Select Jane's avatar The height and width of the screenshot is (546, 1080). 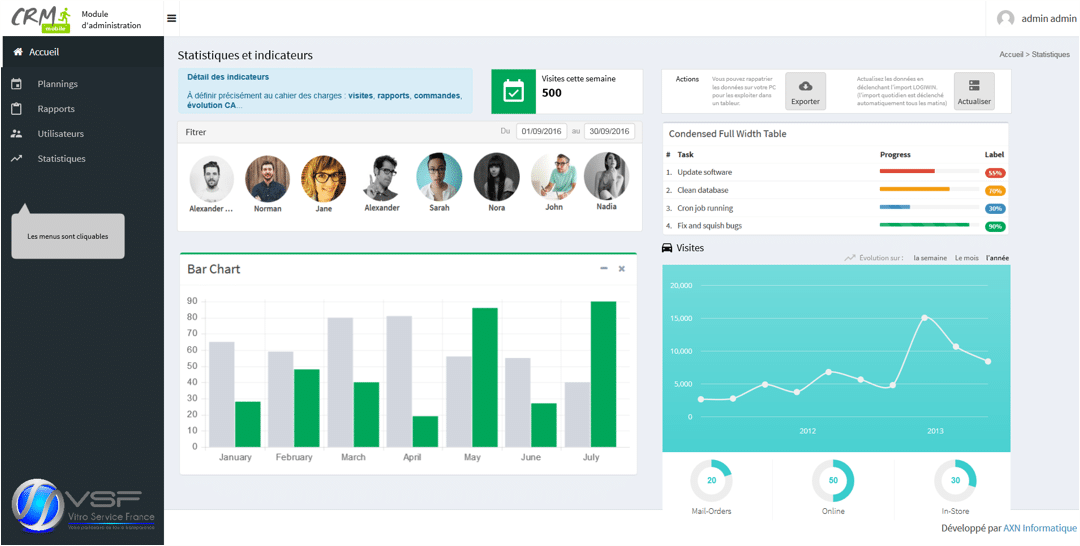point(324,178)
